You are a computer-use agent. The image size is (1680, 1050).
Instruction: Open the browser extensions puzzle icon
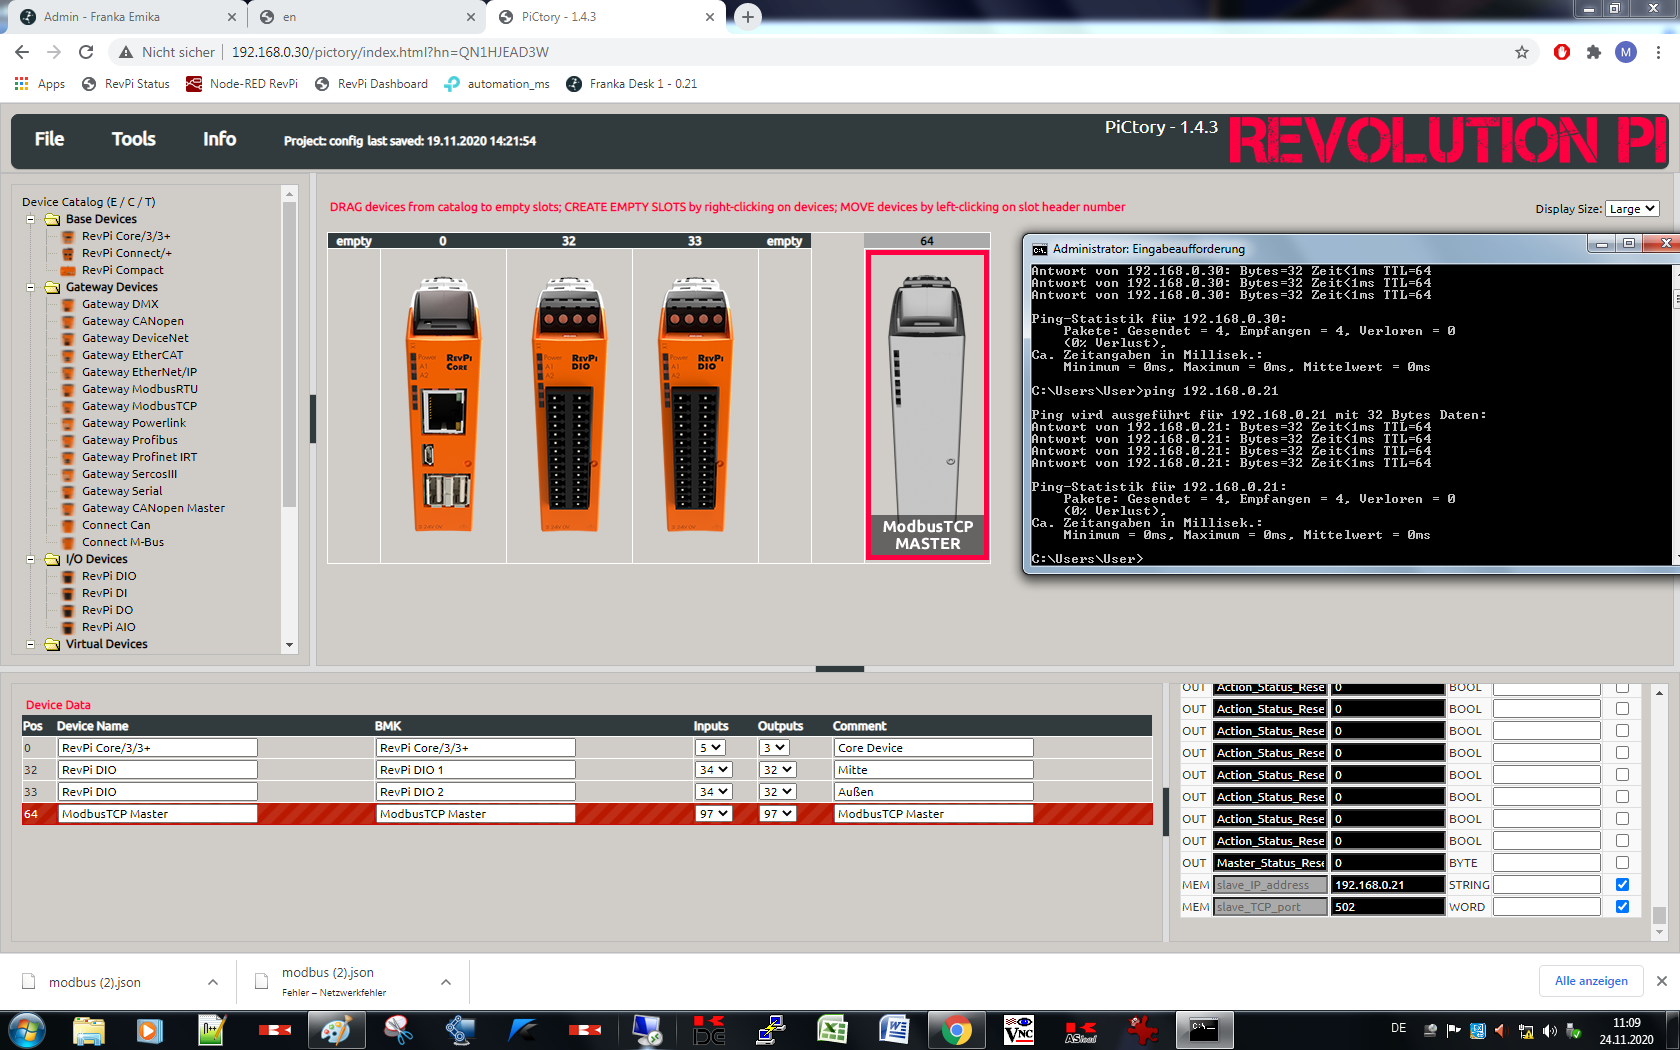click(x=1593, y=52)
